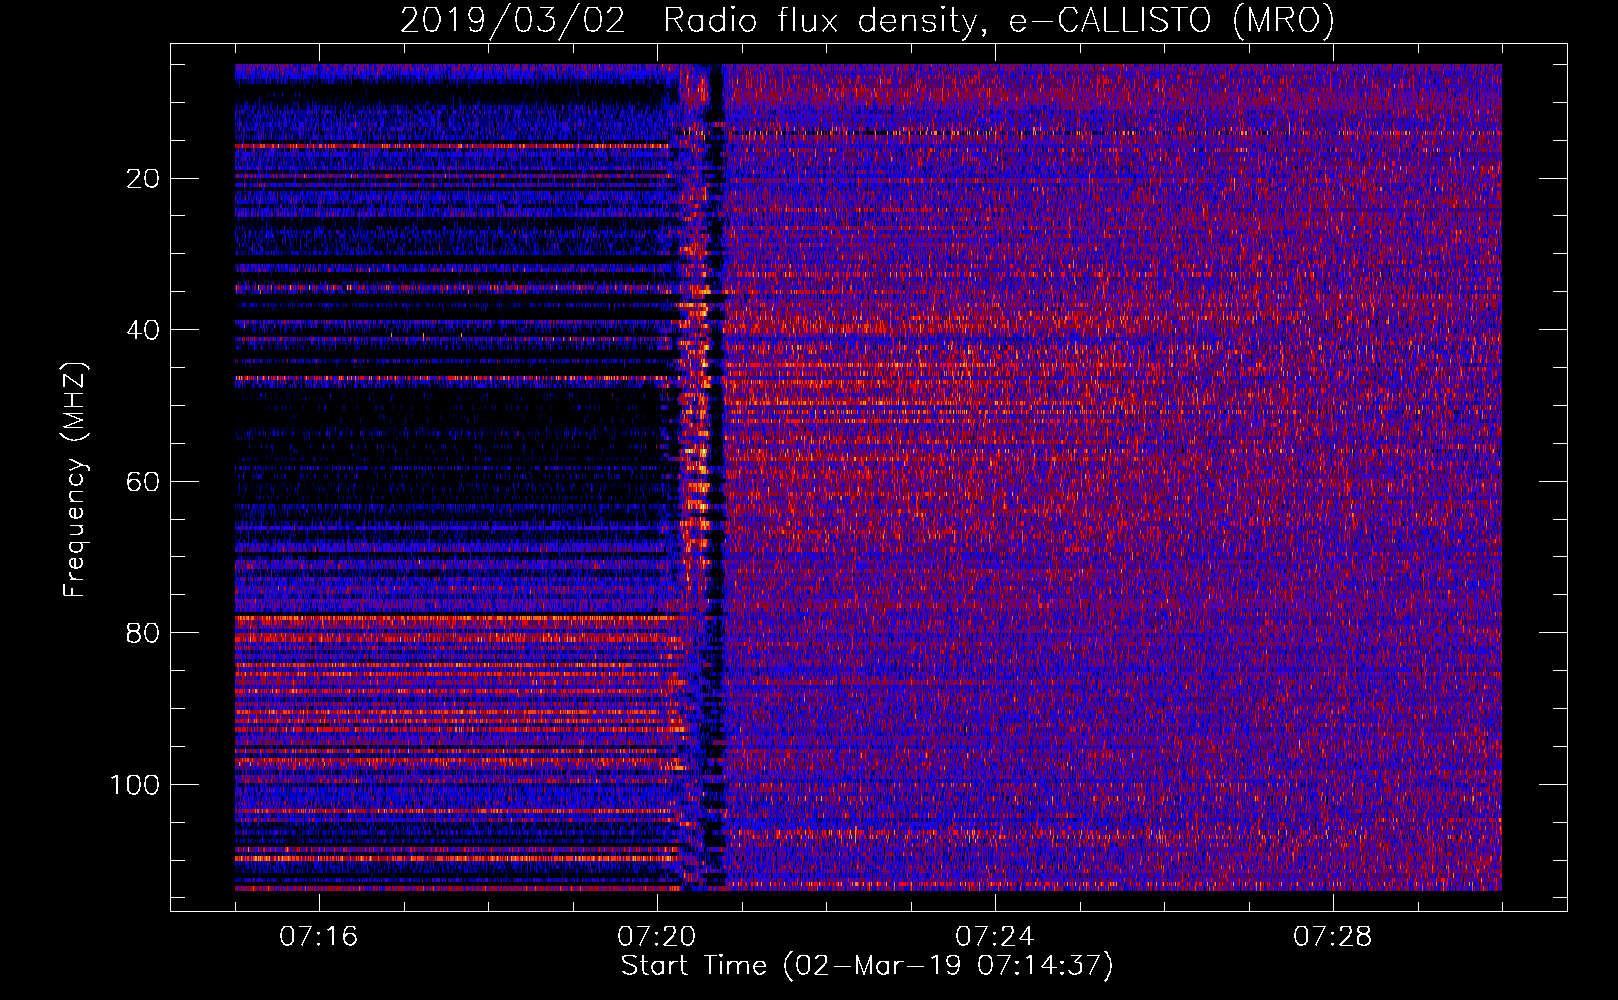Click the '80' frequency tick label
1618x1000 pixels.
click(144, 633)
